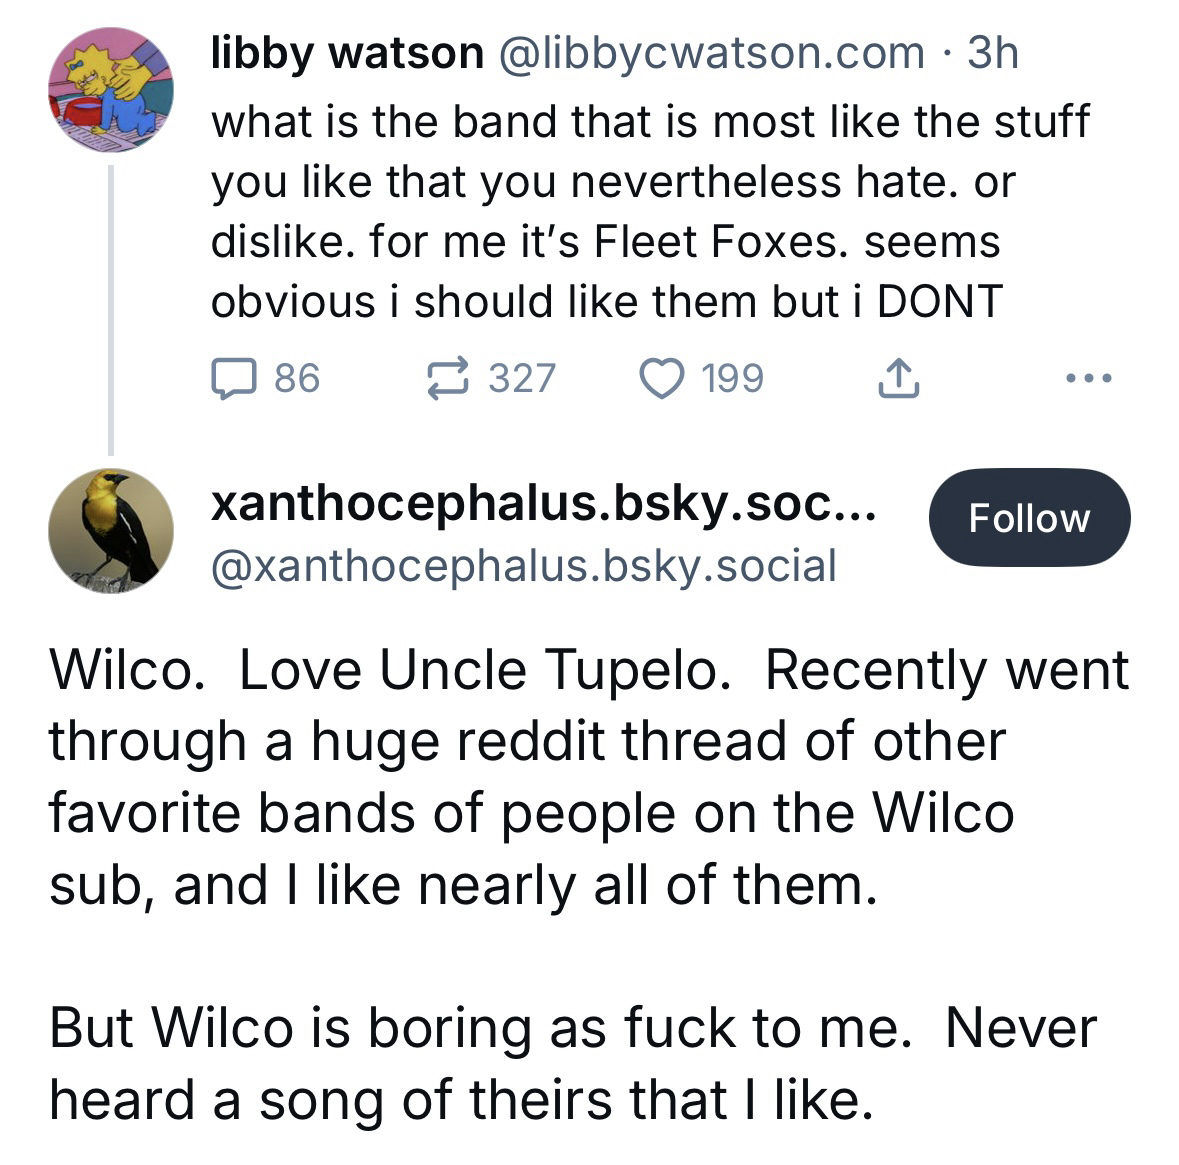Click the libby watson display name
The image size is (1179, 1165).
[347, 52]
